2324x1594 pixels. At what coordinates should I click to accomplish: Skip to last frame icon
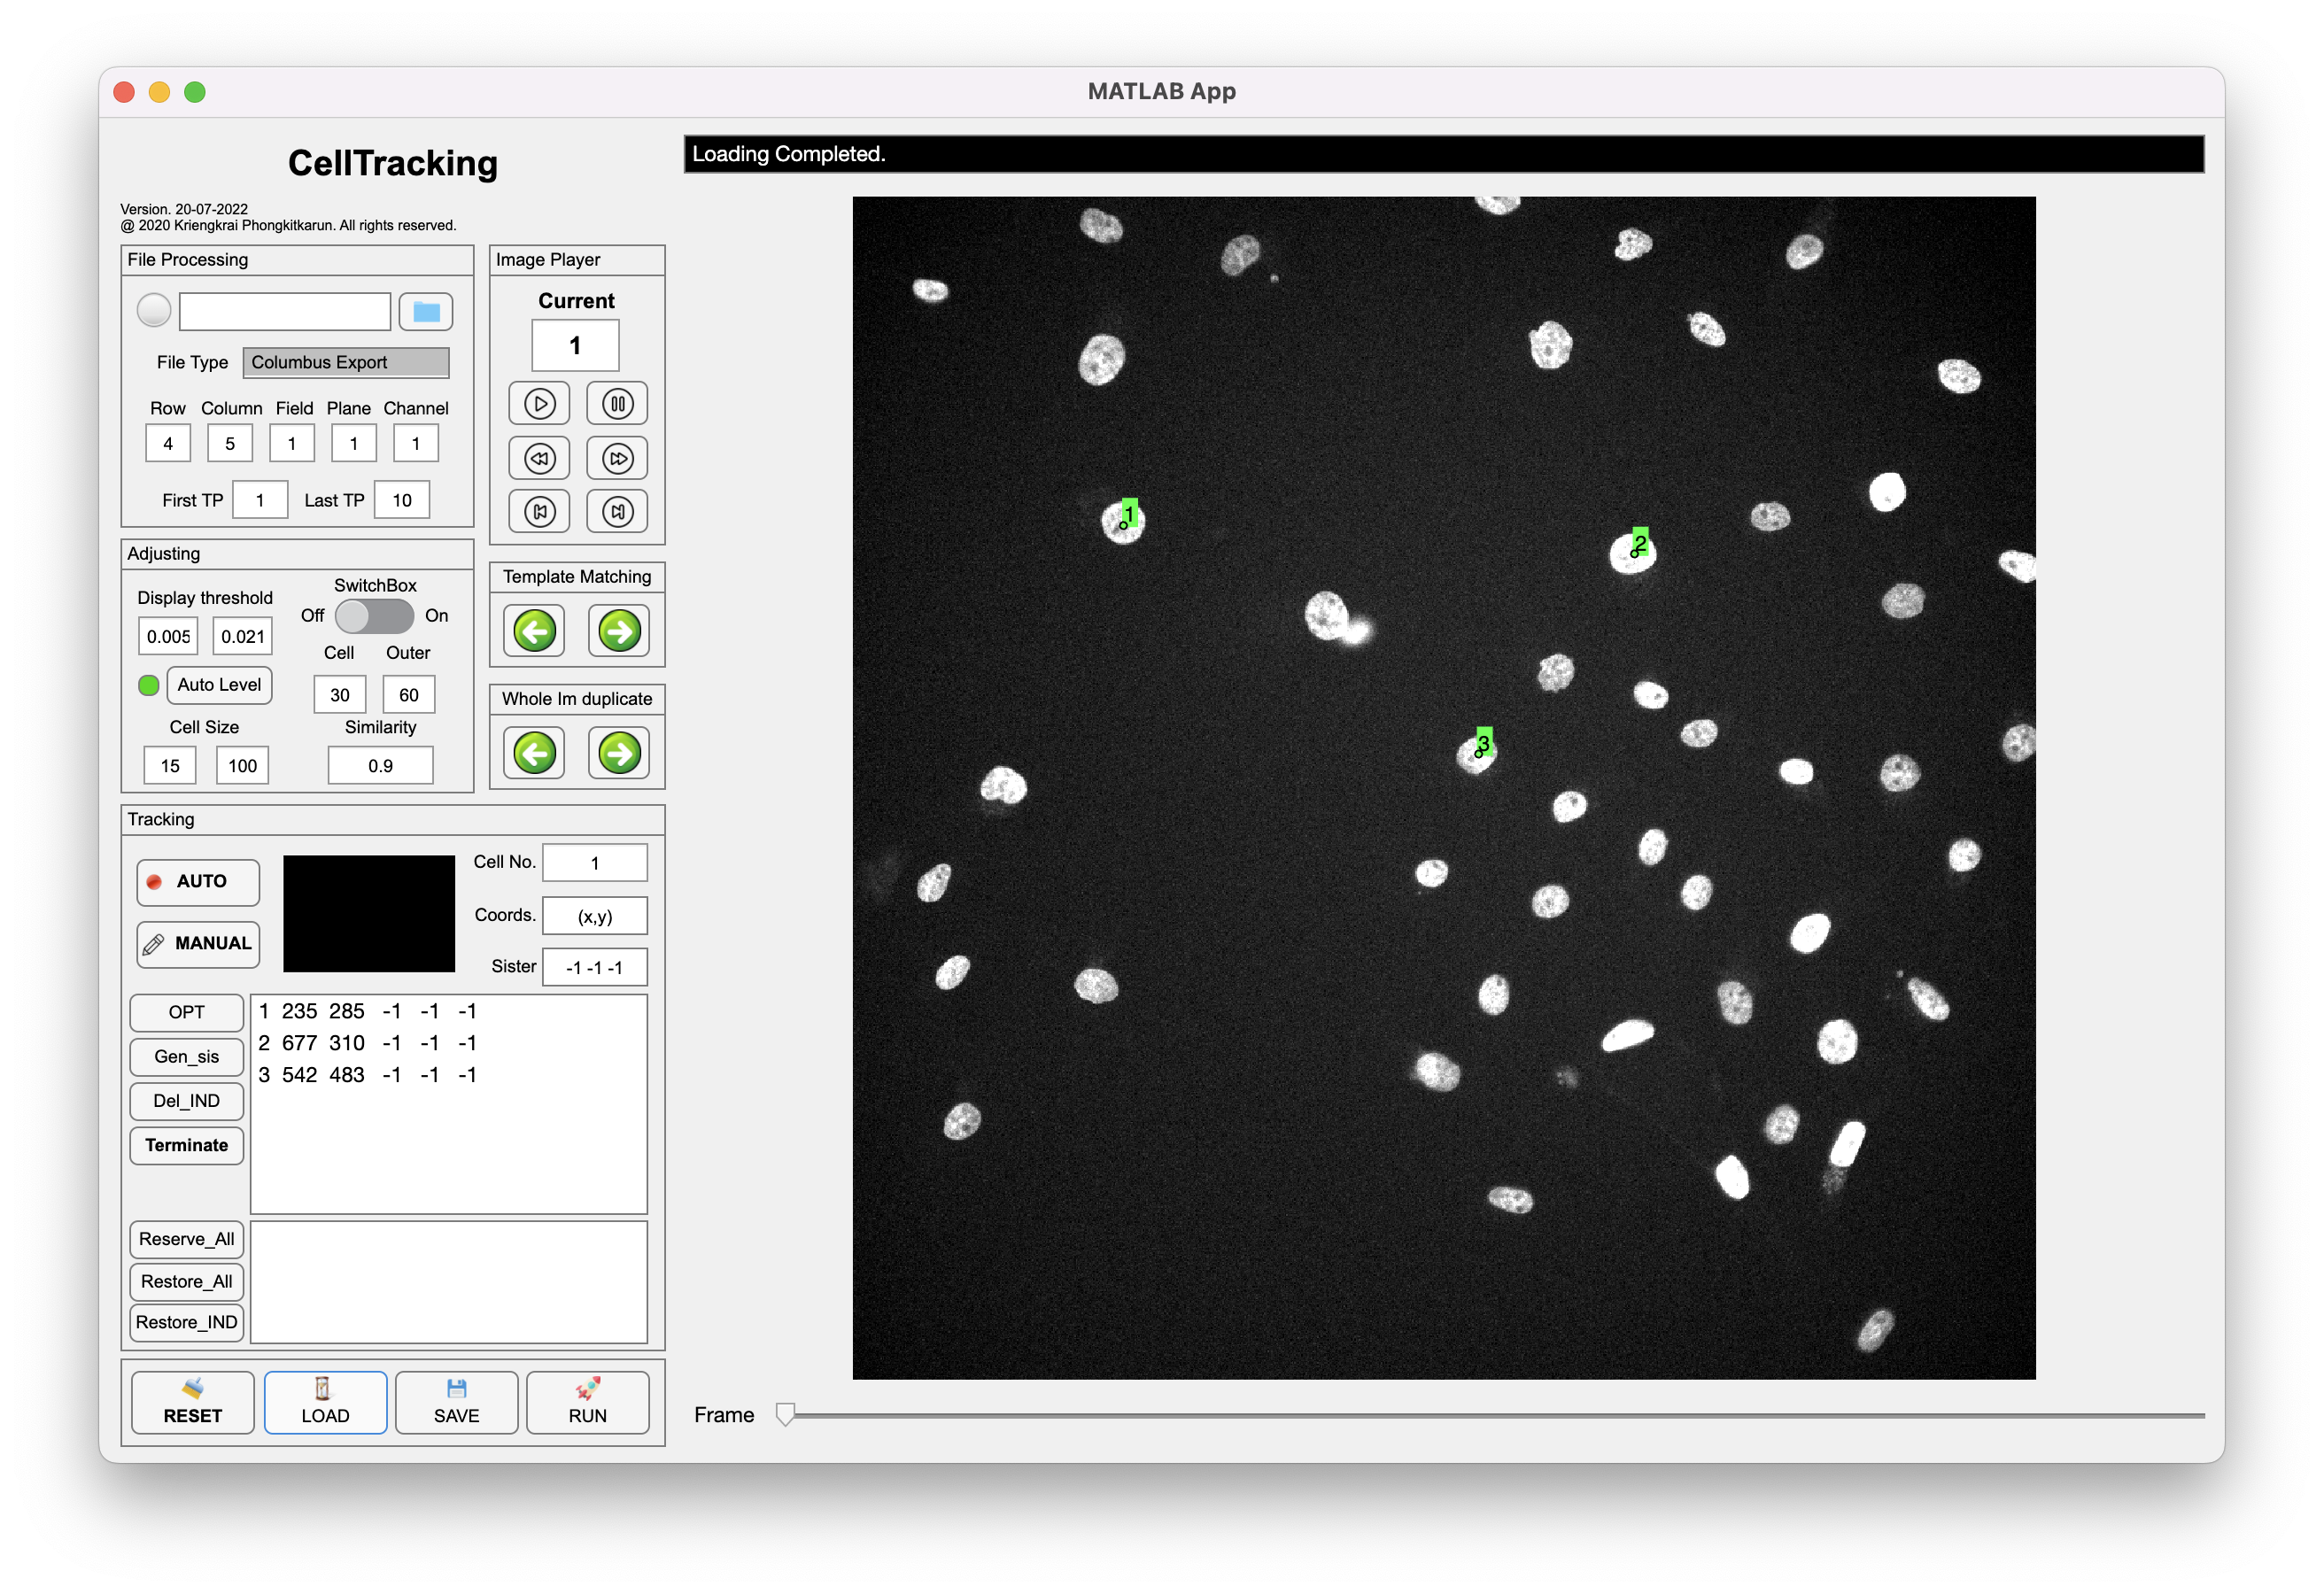[x=617, y=512]
